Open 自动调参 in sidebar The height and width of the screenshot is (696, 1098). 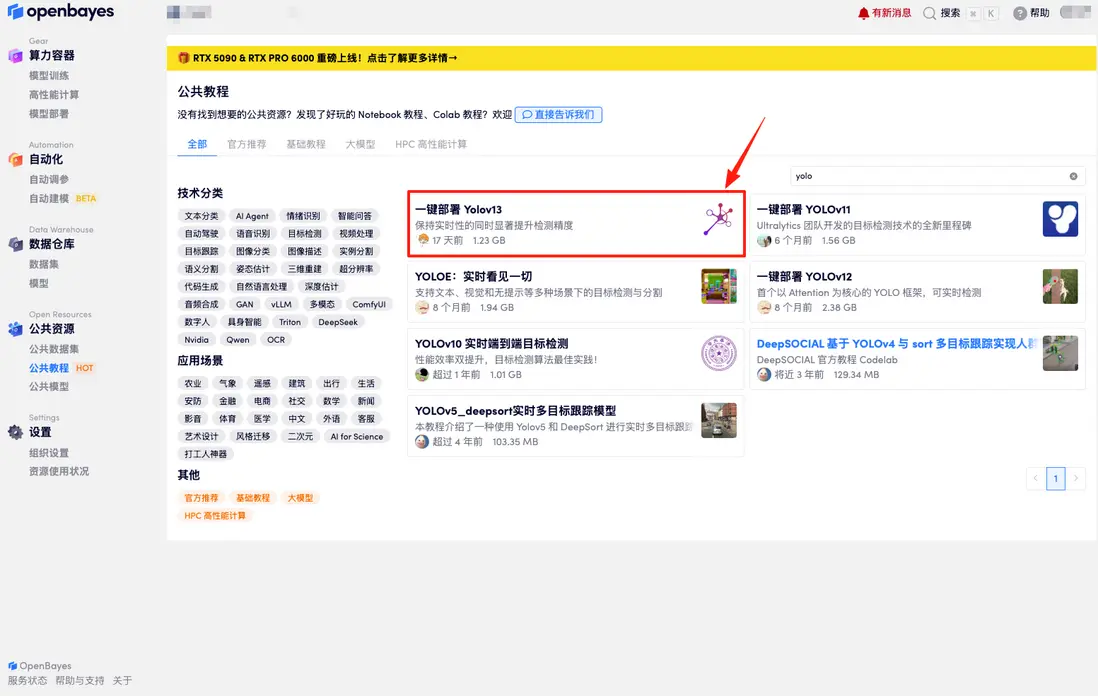coord(49,179)
